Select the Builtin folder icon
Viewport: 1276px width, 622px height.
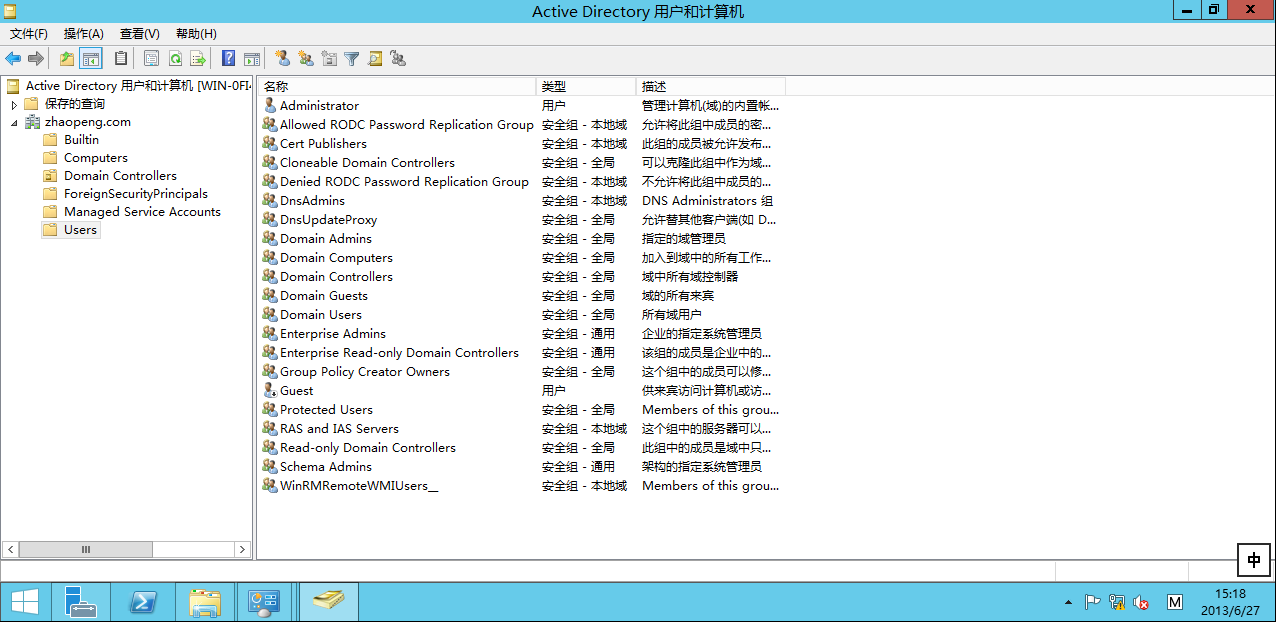pyautogui.click(x=50, y=140)
